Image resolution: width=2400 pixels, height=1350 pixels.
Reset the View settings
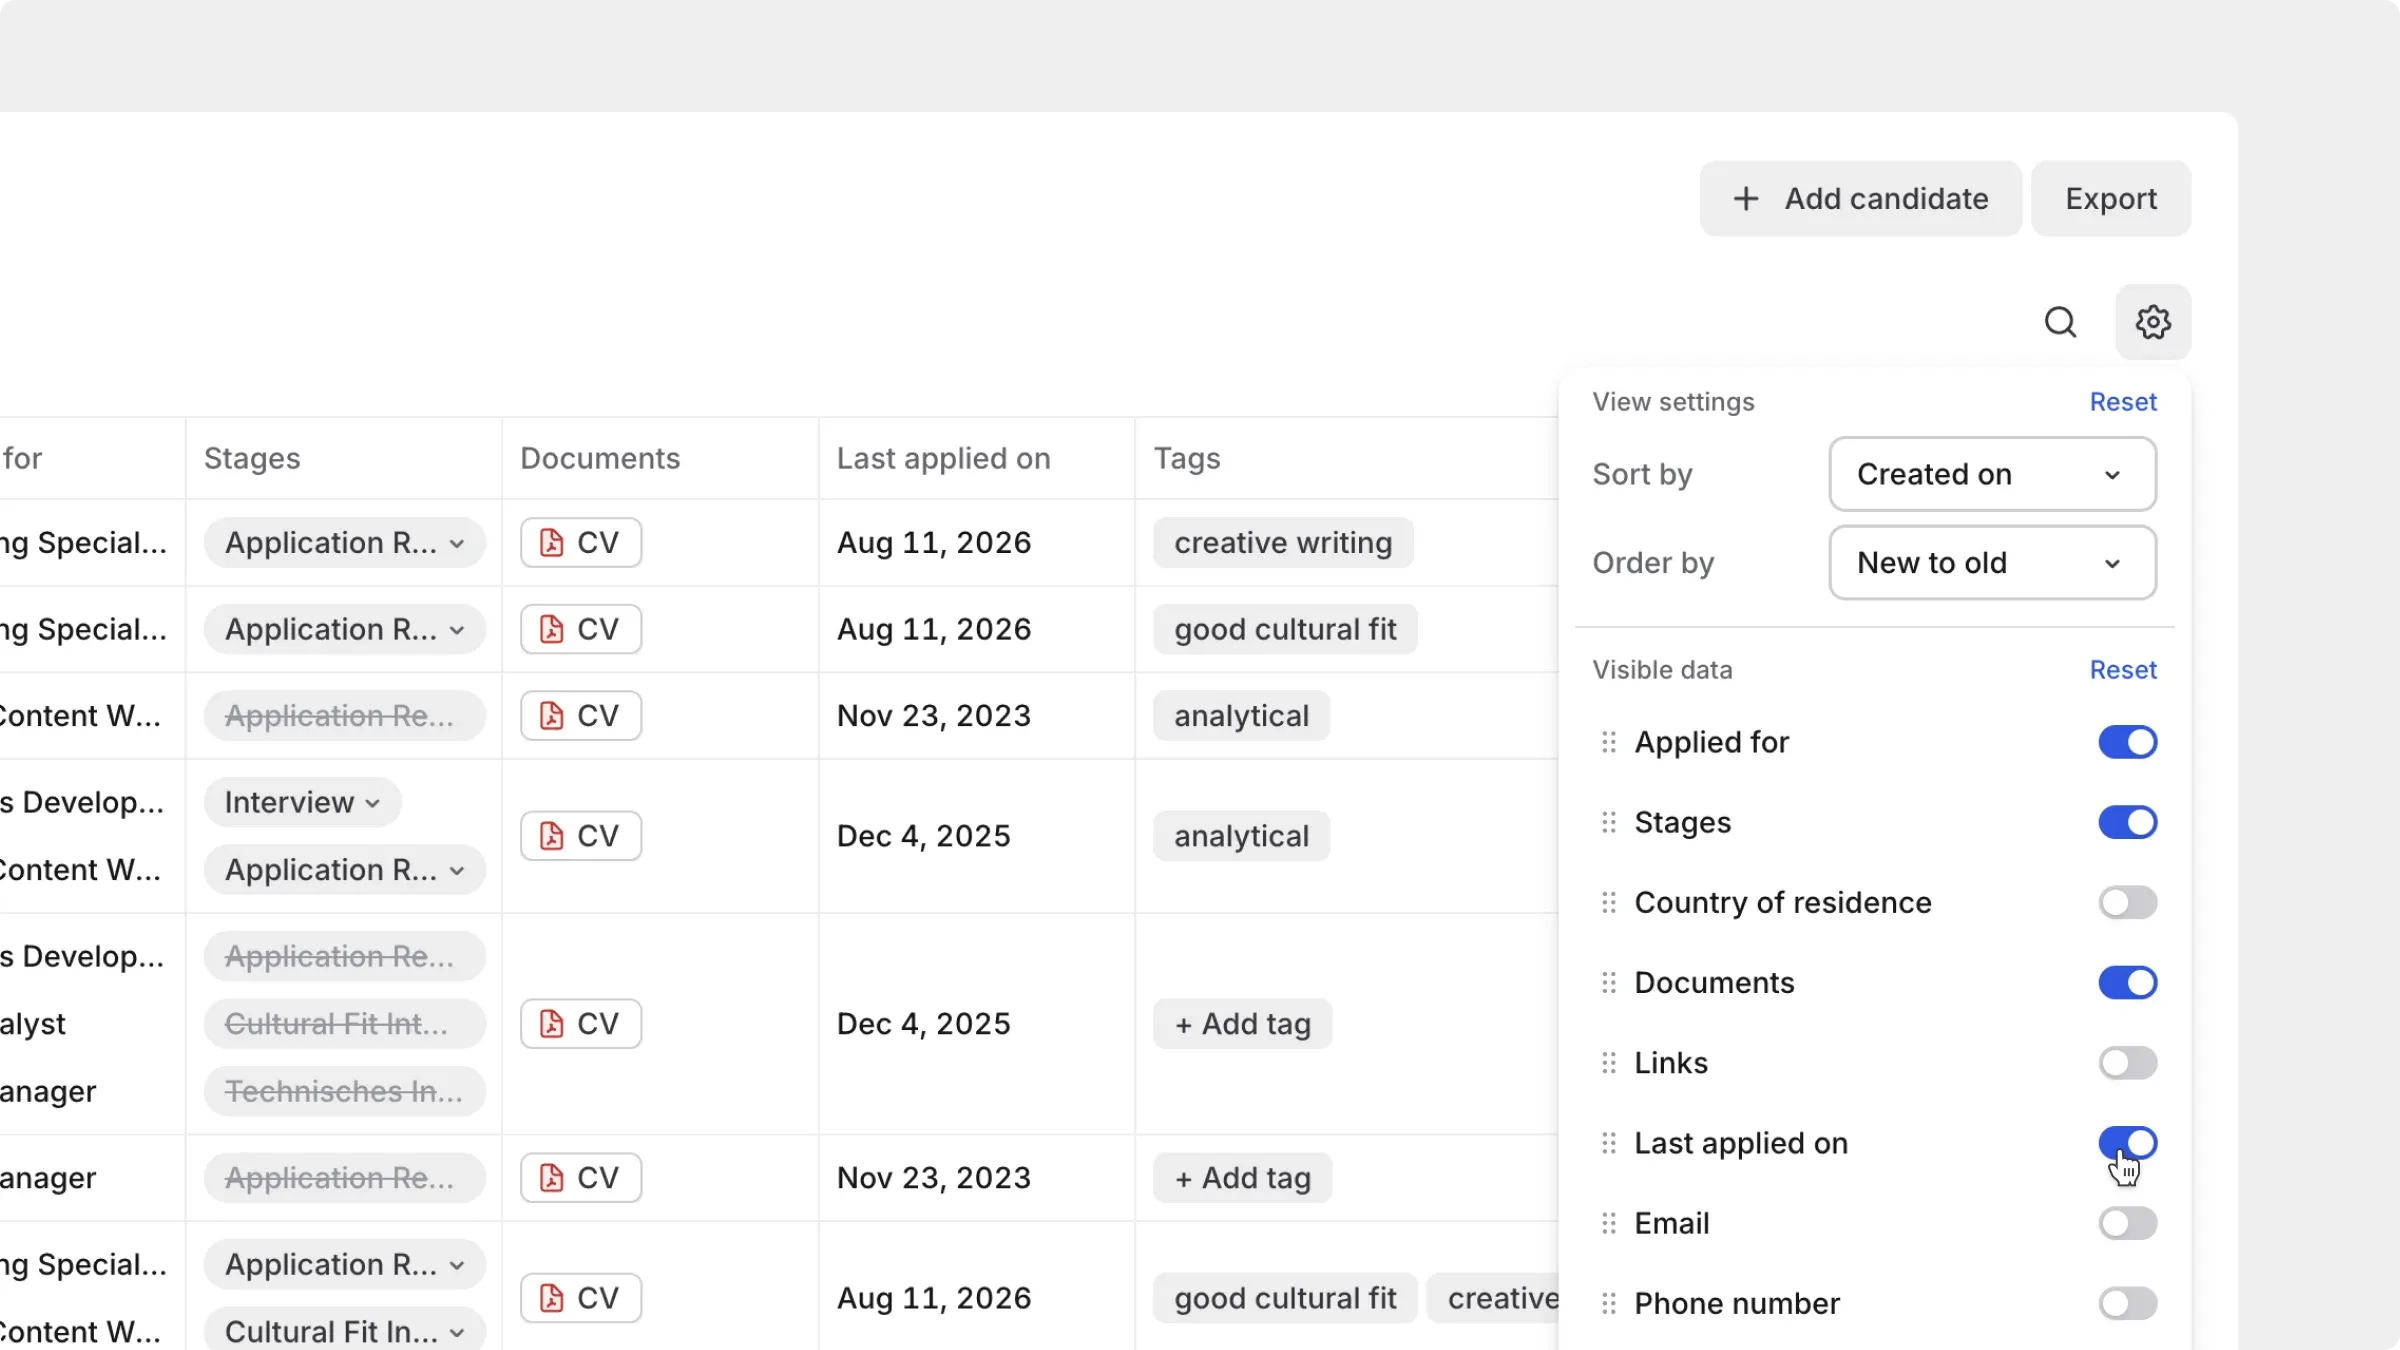coord(2123,402)
